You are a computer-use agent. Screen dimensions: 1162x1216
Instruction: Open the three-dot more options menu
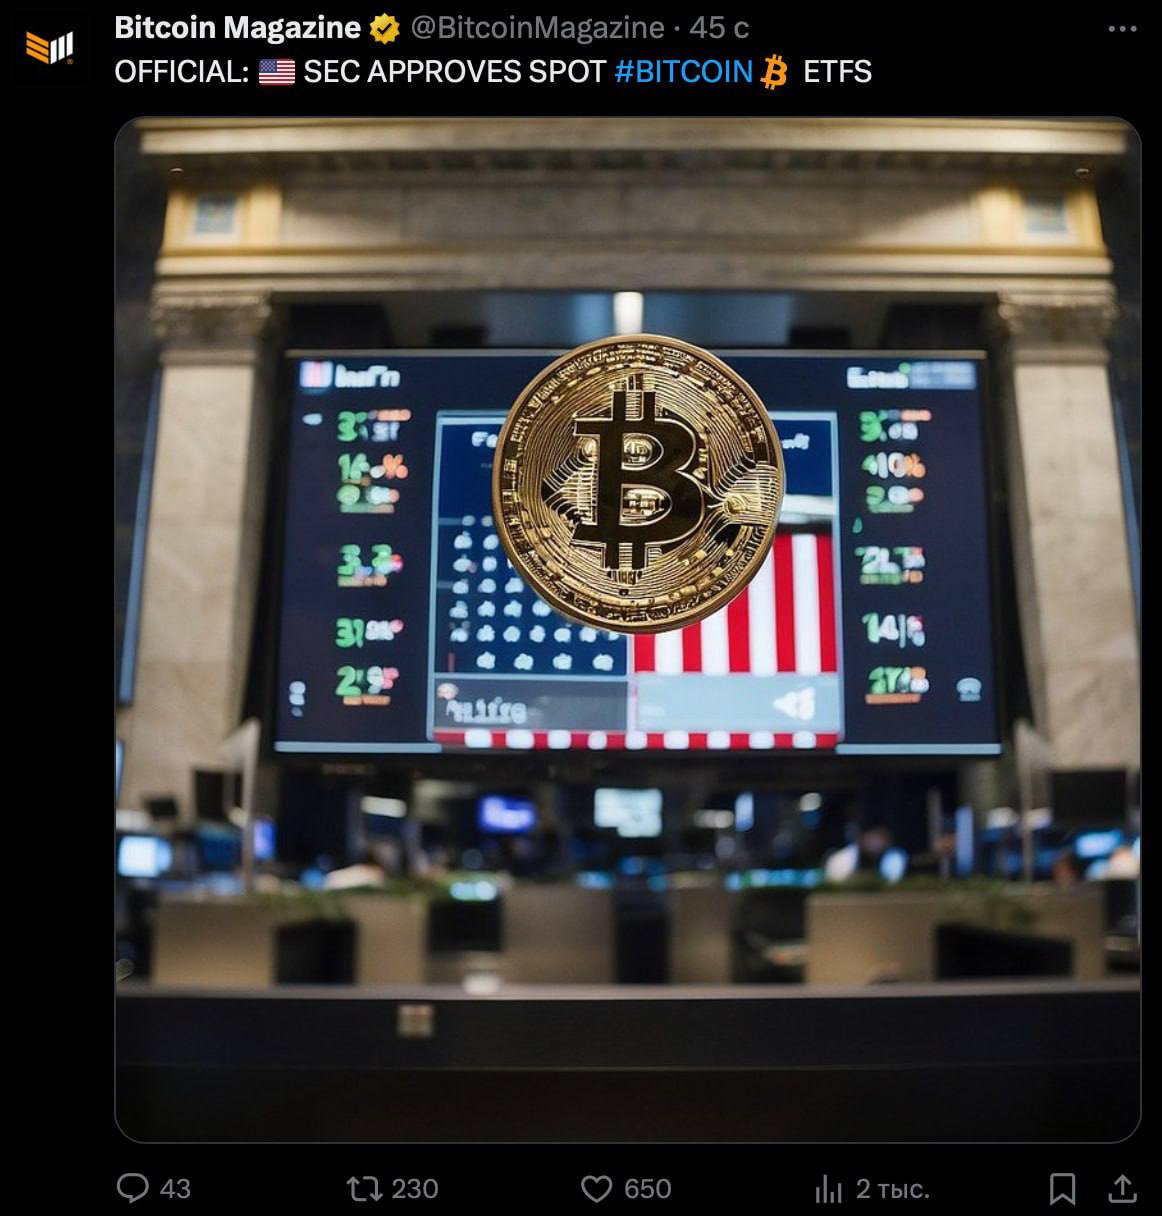1123,29
